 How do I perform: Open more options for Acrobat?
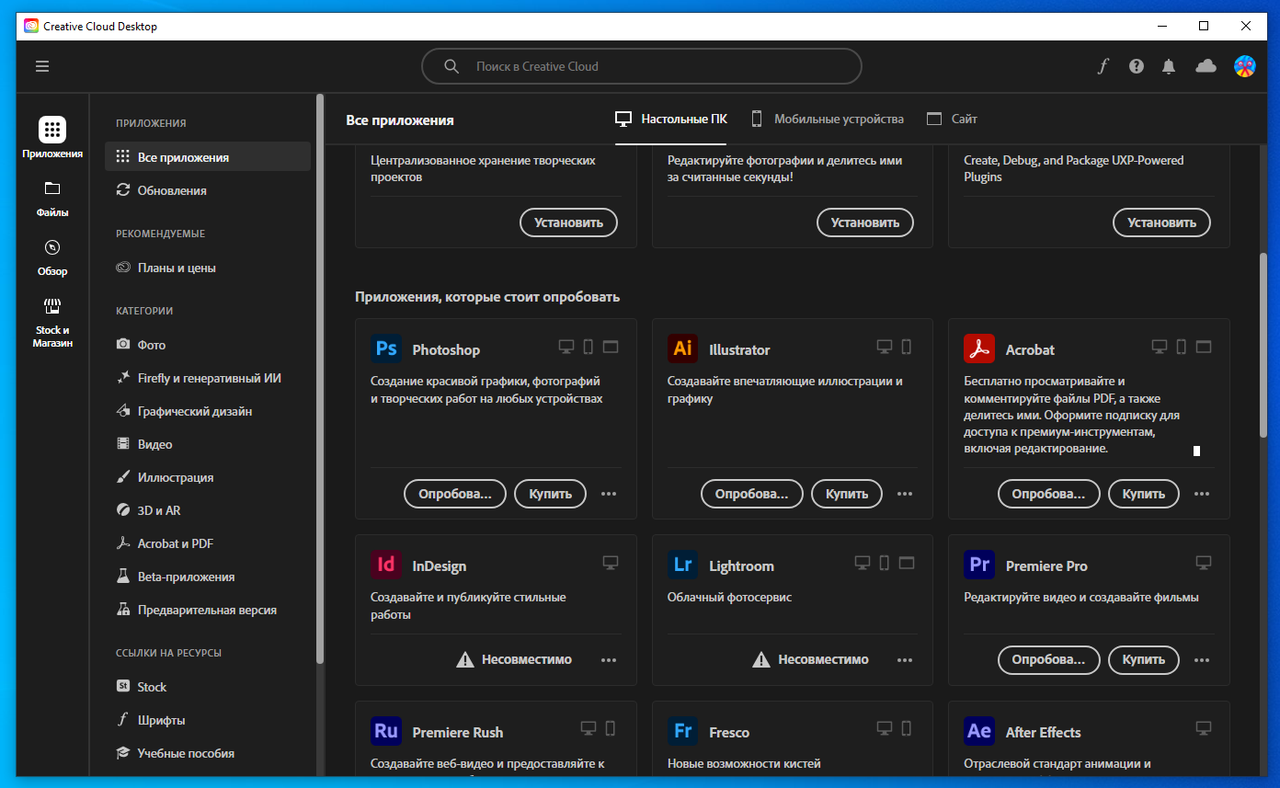1202,494
